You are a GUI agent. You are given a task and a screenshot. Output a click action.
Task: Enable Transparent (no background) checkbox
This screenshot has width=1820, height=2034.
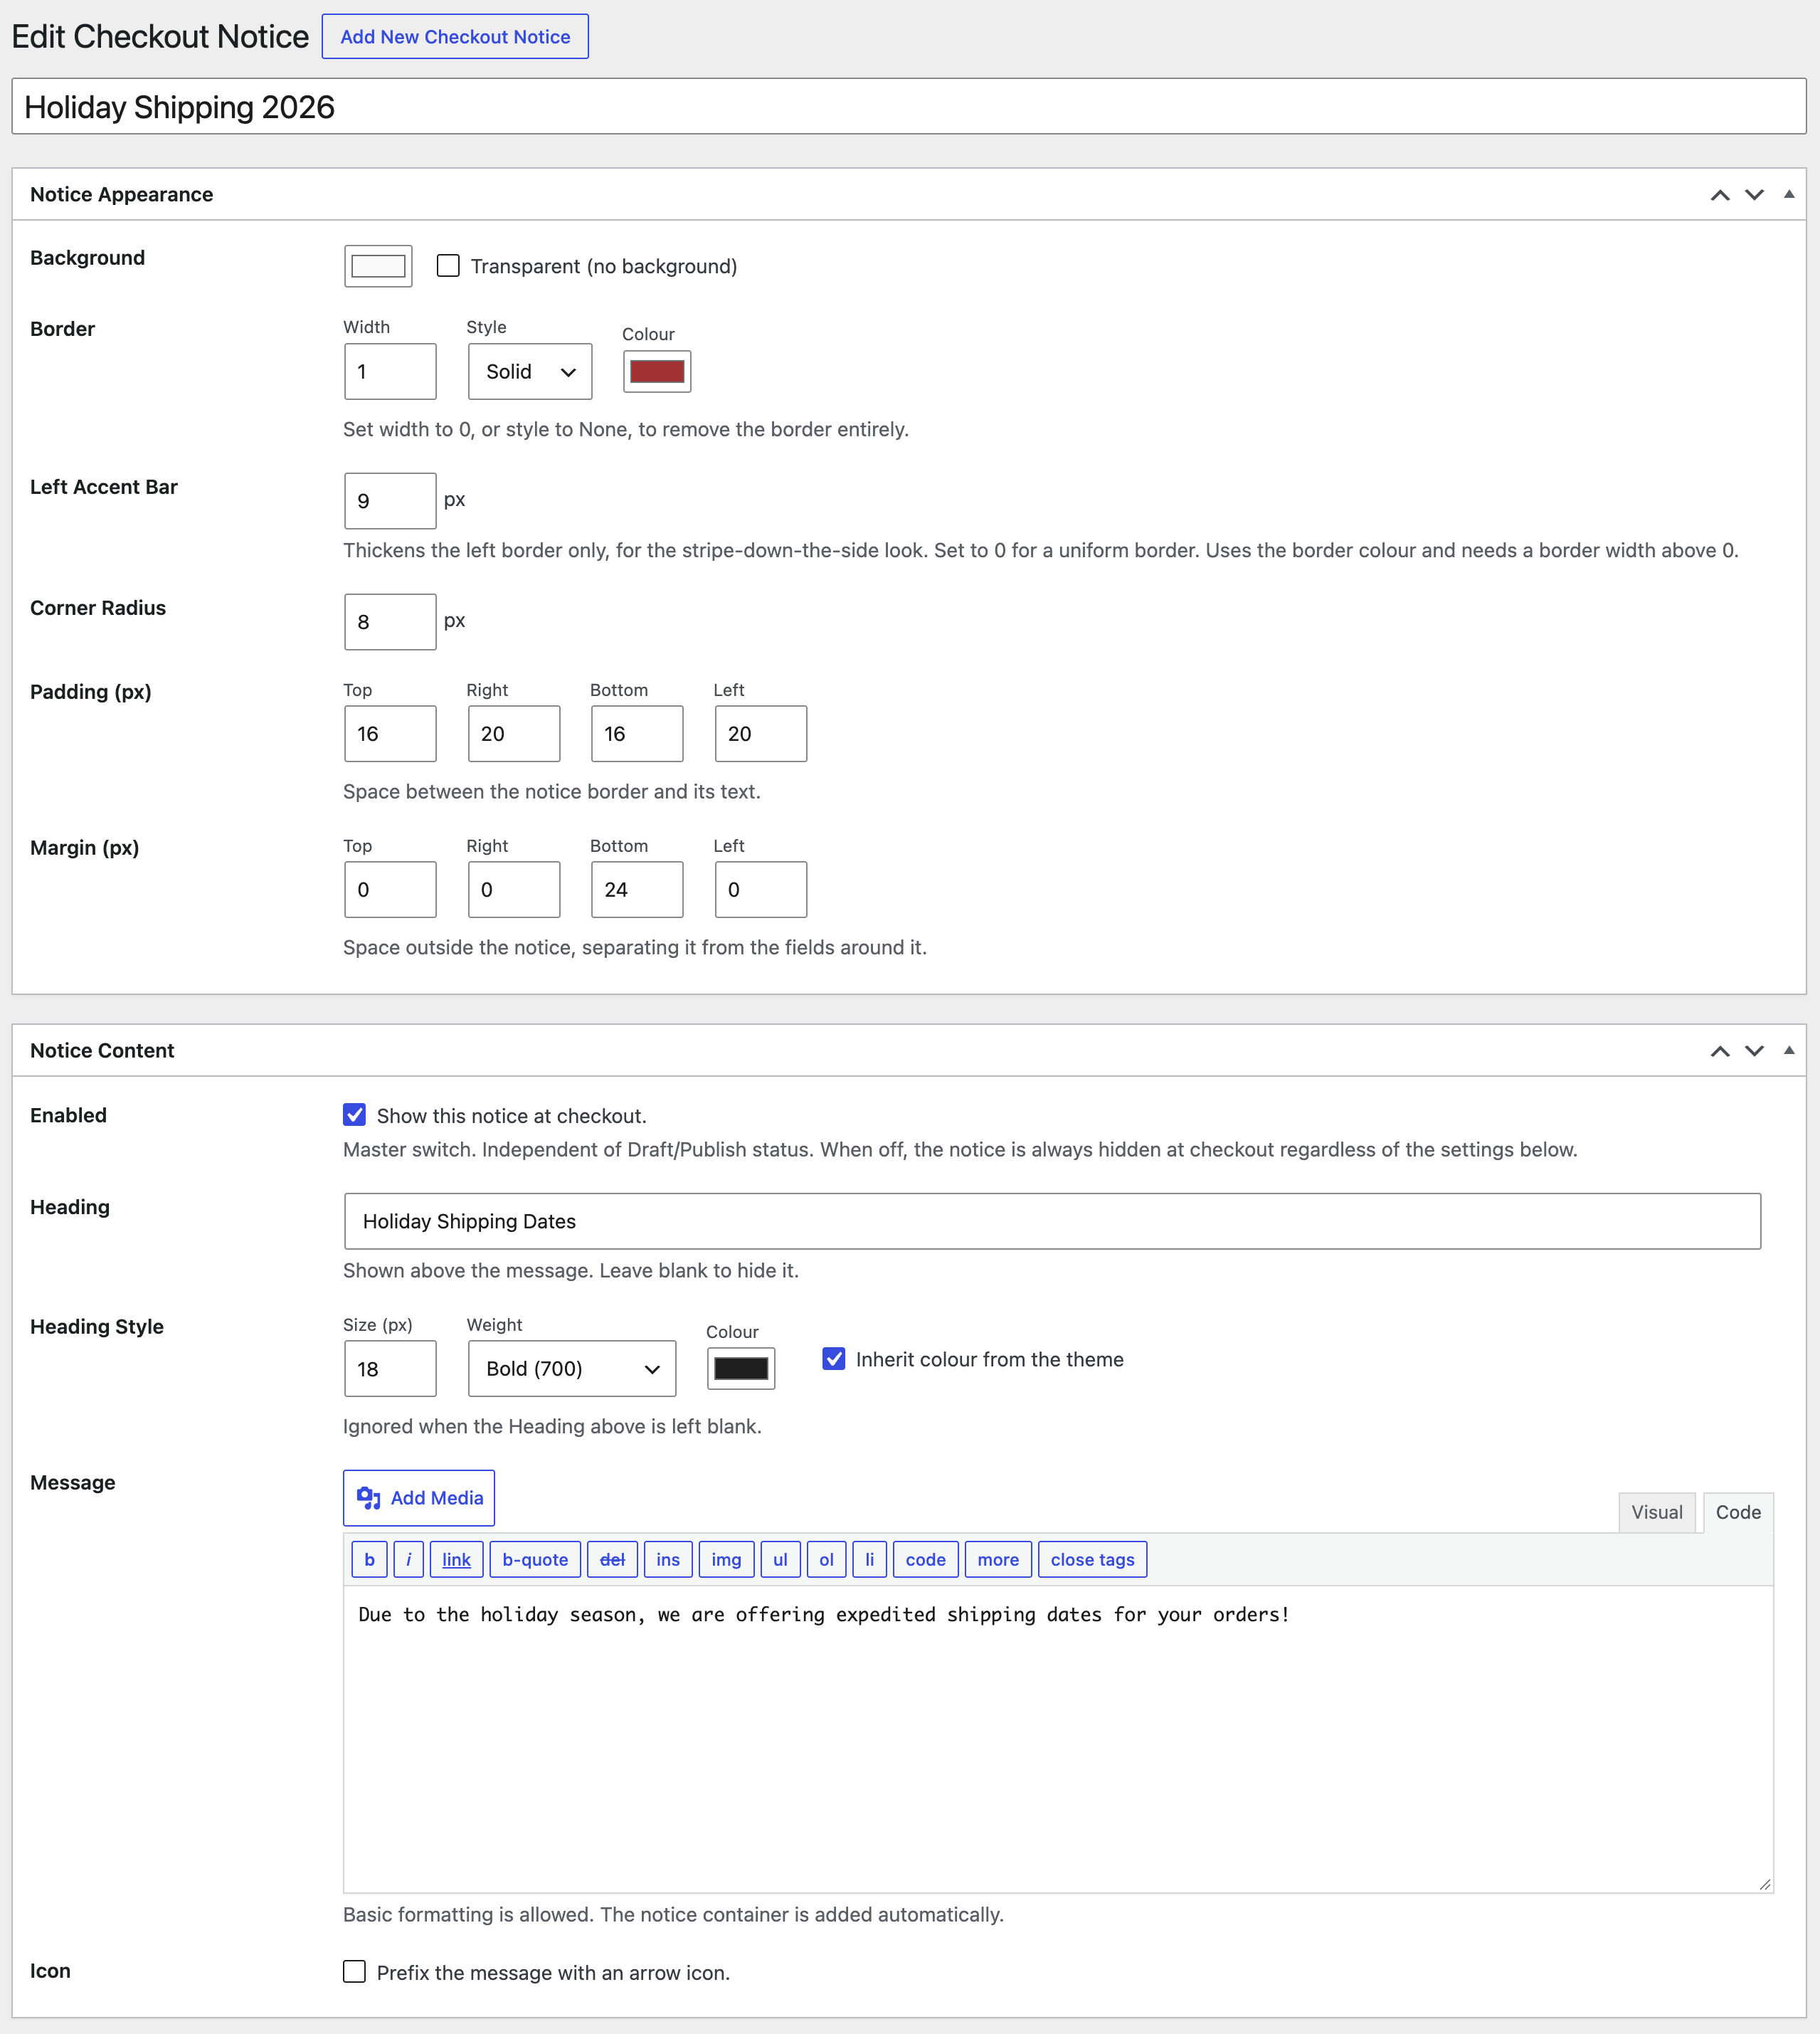[x=448, y=266]
